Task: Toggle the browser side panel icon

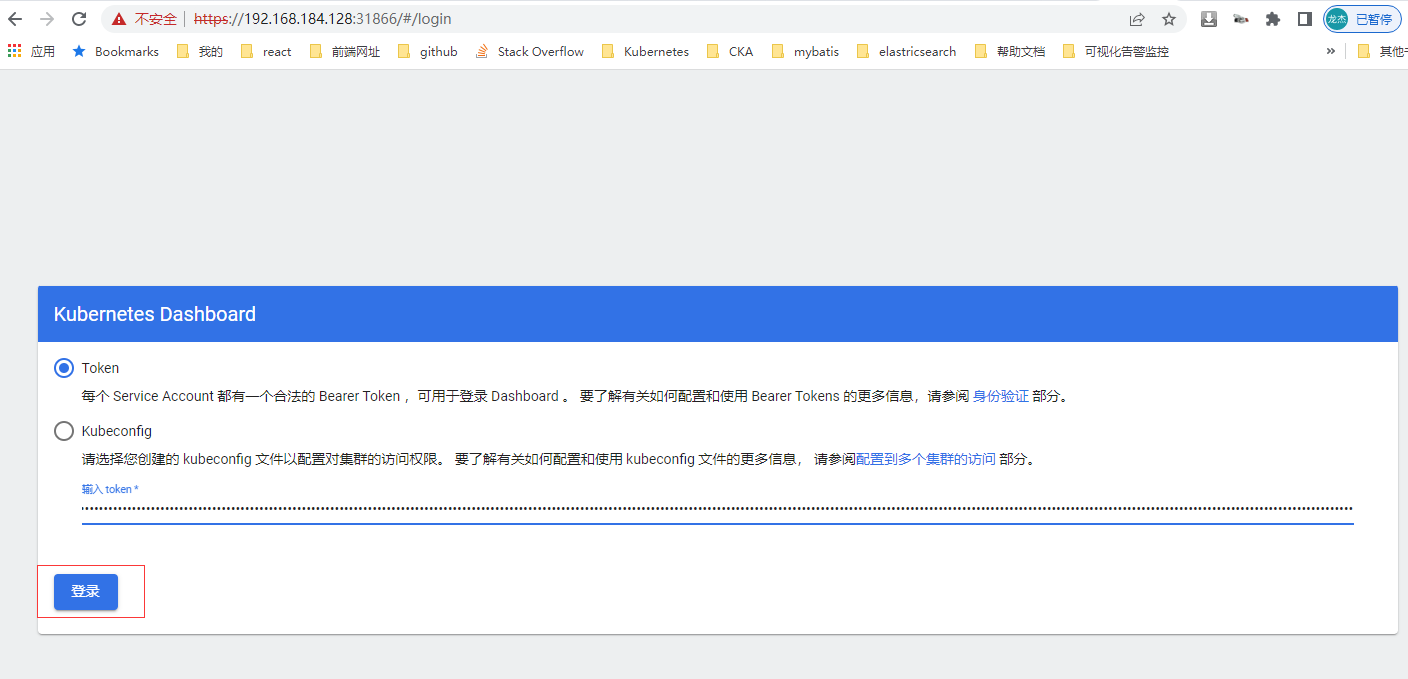Action: coord(1304,19)
